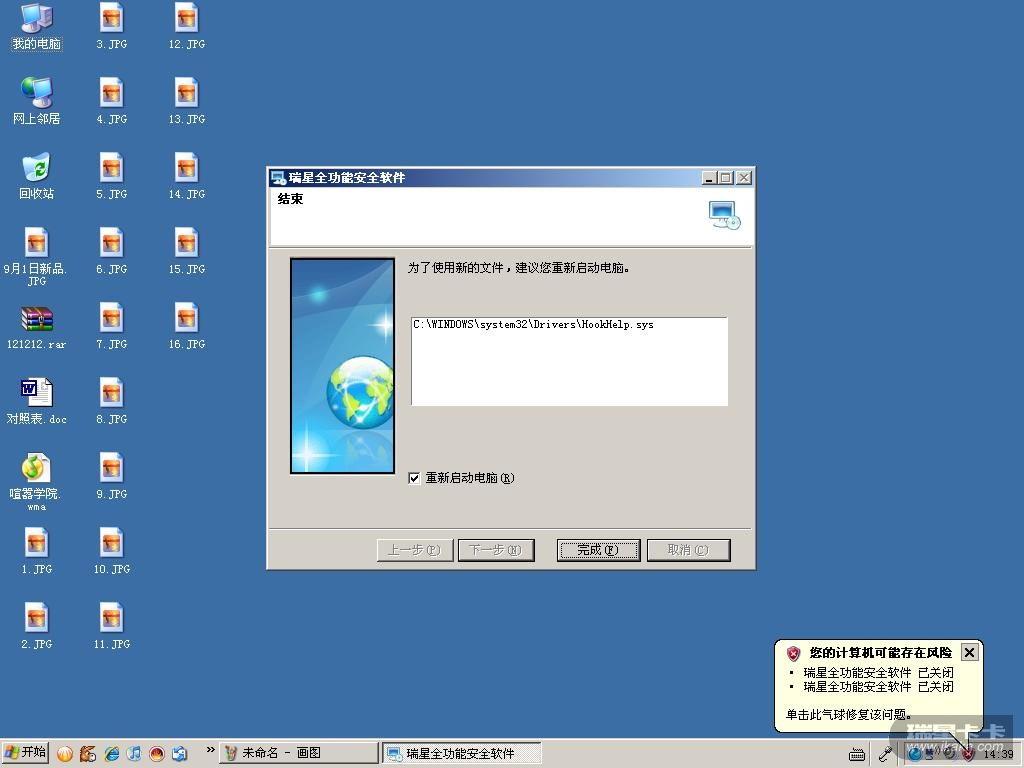Click the 上一步(P) back button

pos(415,550)
